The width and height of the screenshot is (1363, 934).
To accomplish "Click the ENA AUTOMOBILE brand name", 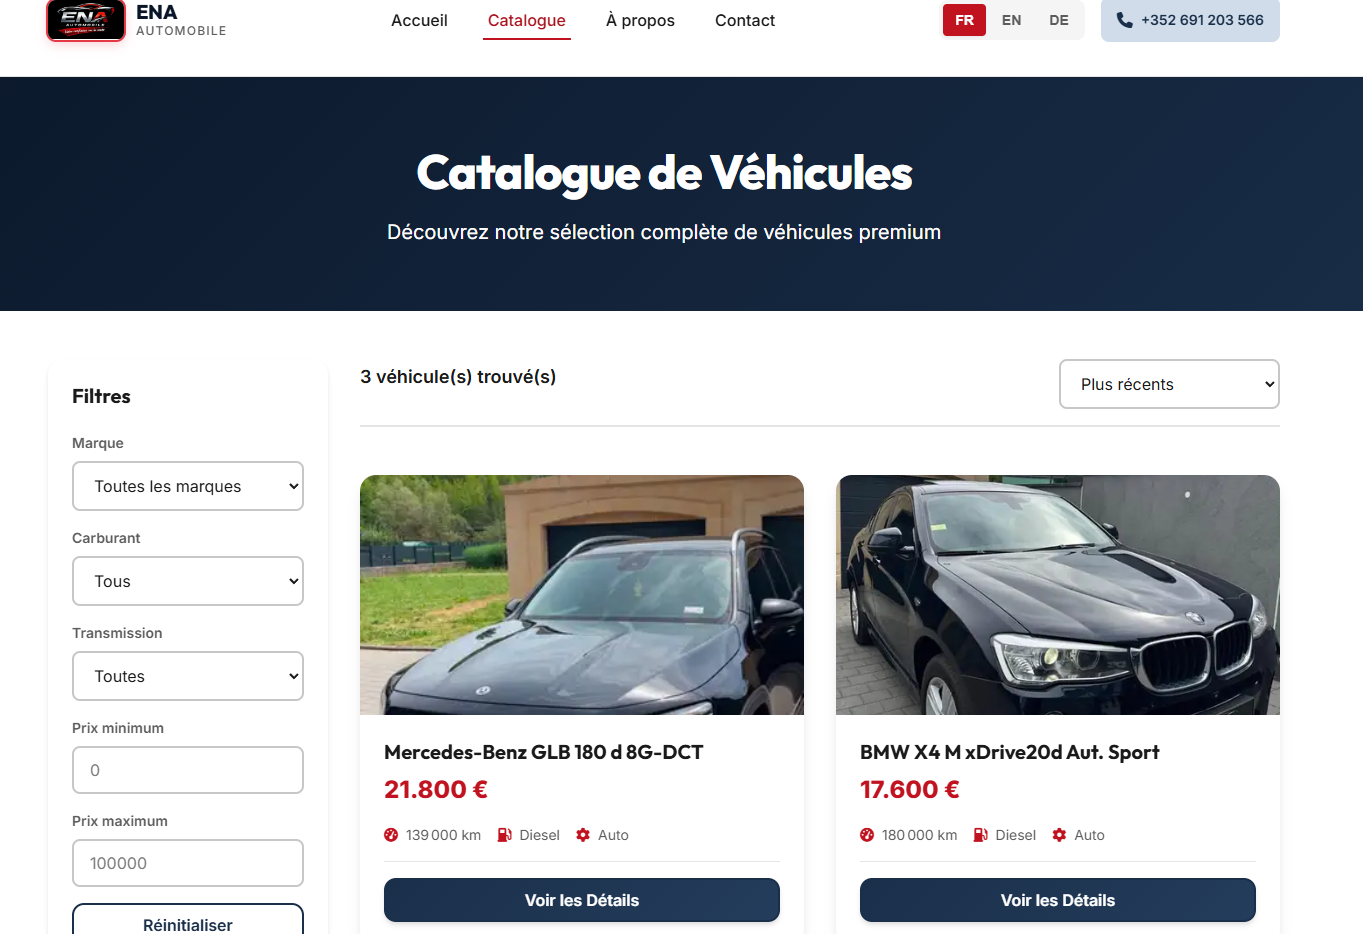I will [181, 20].
